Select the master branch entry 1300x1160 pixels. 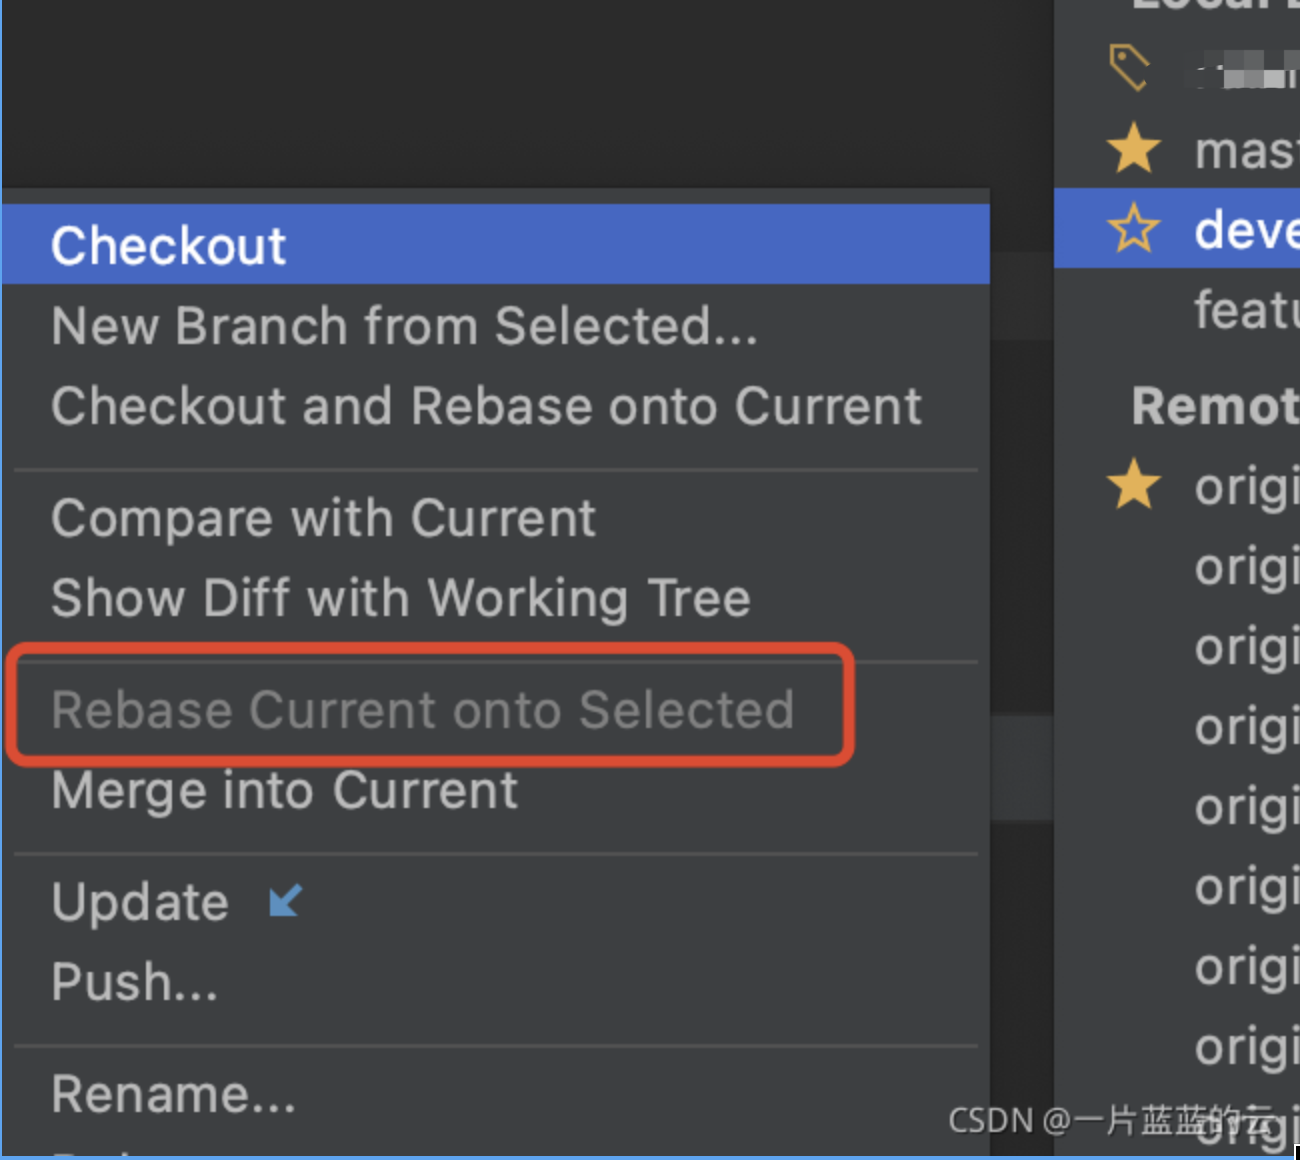[1243, 148]
